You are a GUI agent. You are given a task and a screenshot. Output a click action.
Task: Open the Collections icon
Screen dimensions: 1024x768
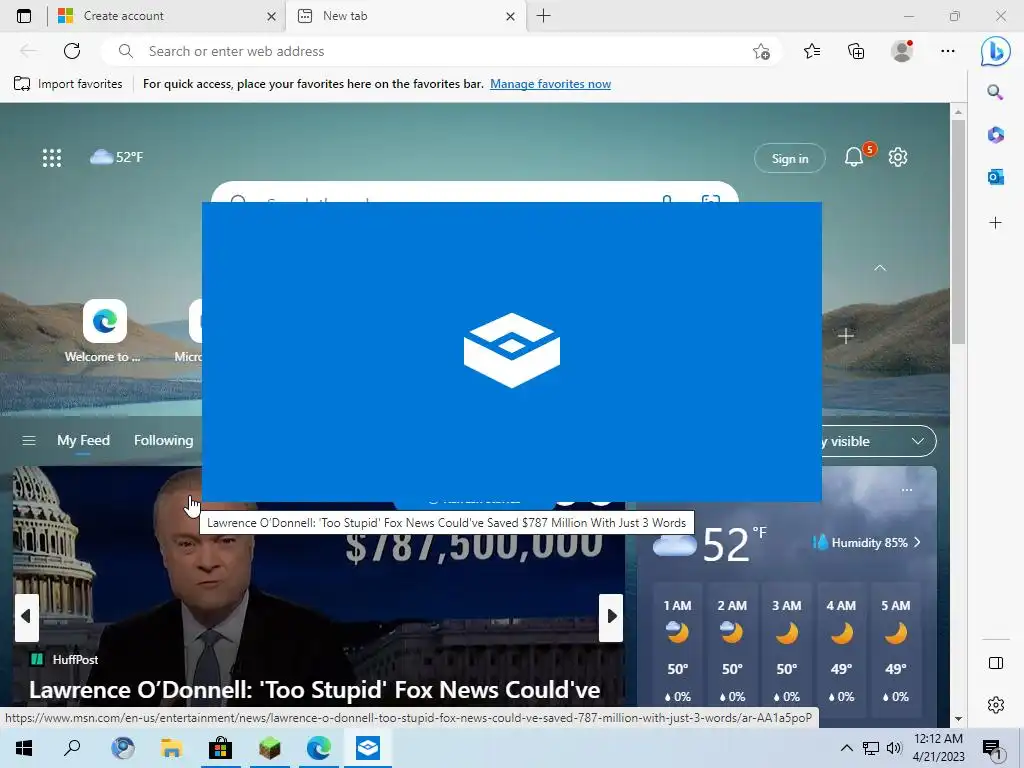click(856, 51)
